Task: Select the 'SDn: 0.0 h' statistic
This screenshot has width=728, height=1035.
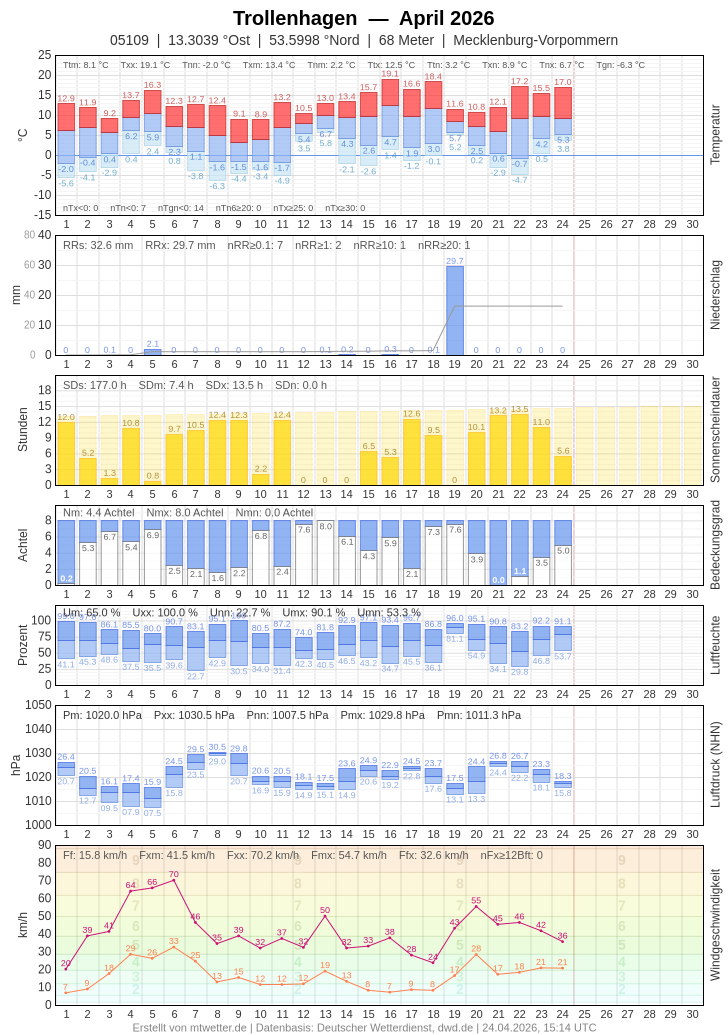Action: (x=301, y=385)
